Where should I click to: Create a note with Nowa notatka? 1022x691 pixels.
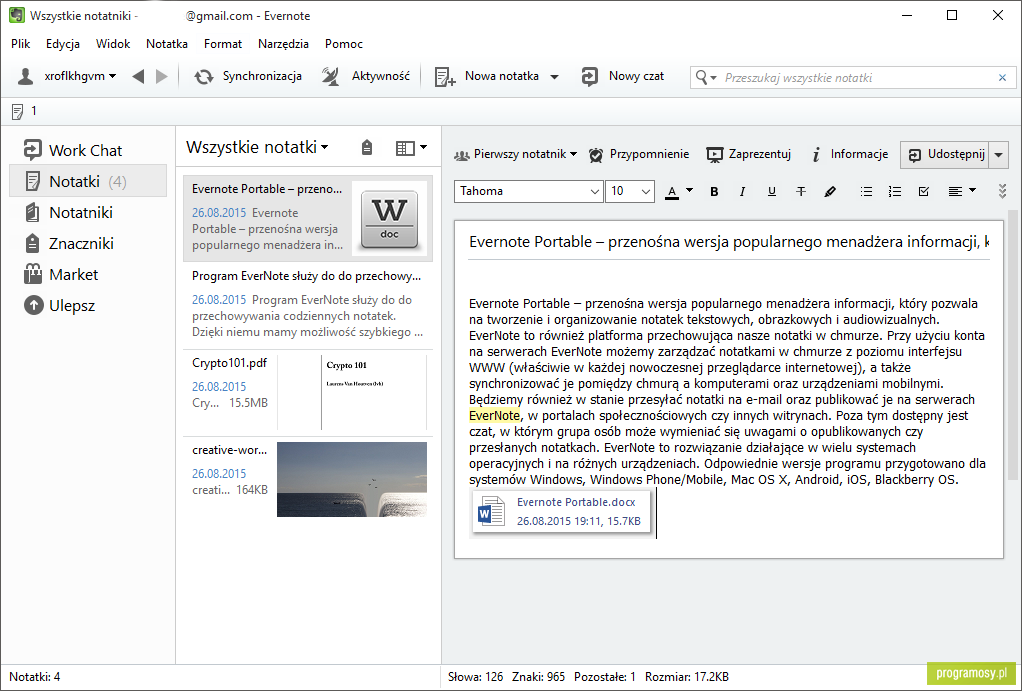(x=486, y=76)
